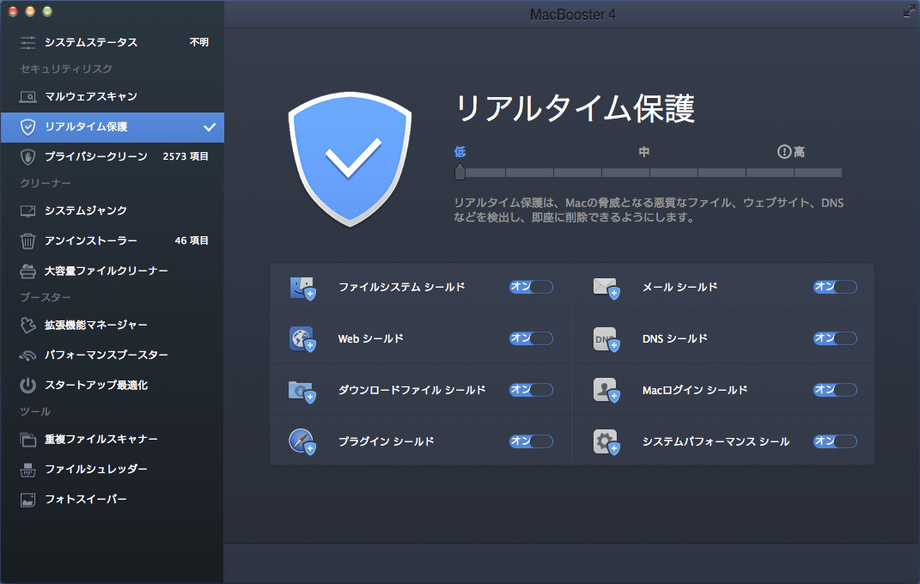Click the 不明 status text
The width and height of the screenshot is (920, 584).
(199, 42)
